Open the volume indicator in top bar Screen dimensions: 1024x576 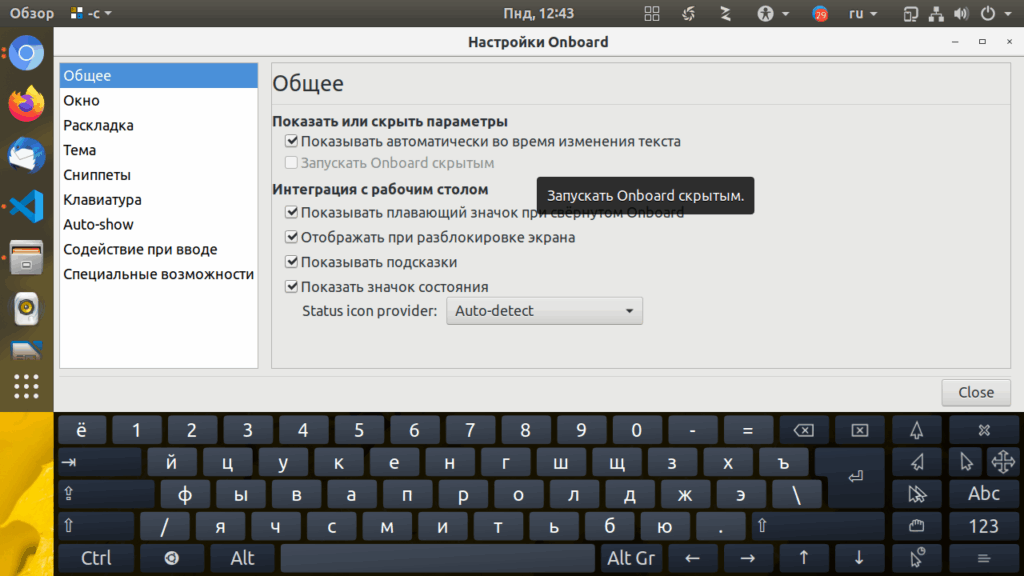click(961, 14)
